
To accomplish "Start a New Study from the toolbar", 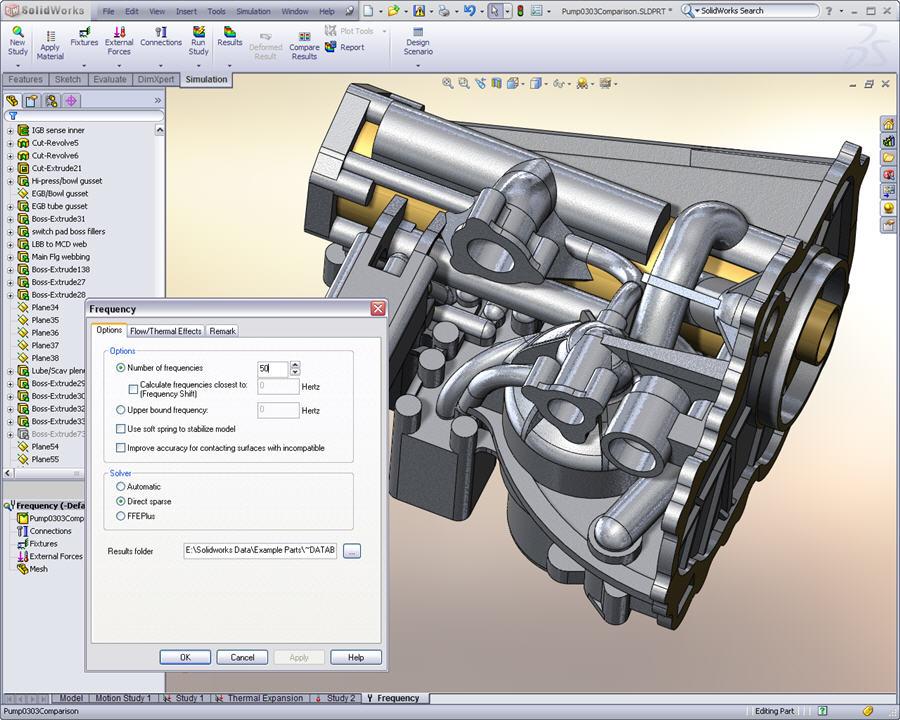I will [x=17, y=41].
